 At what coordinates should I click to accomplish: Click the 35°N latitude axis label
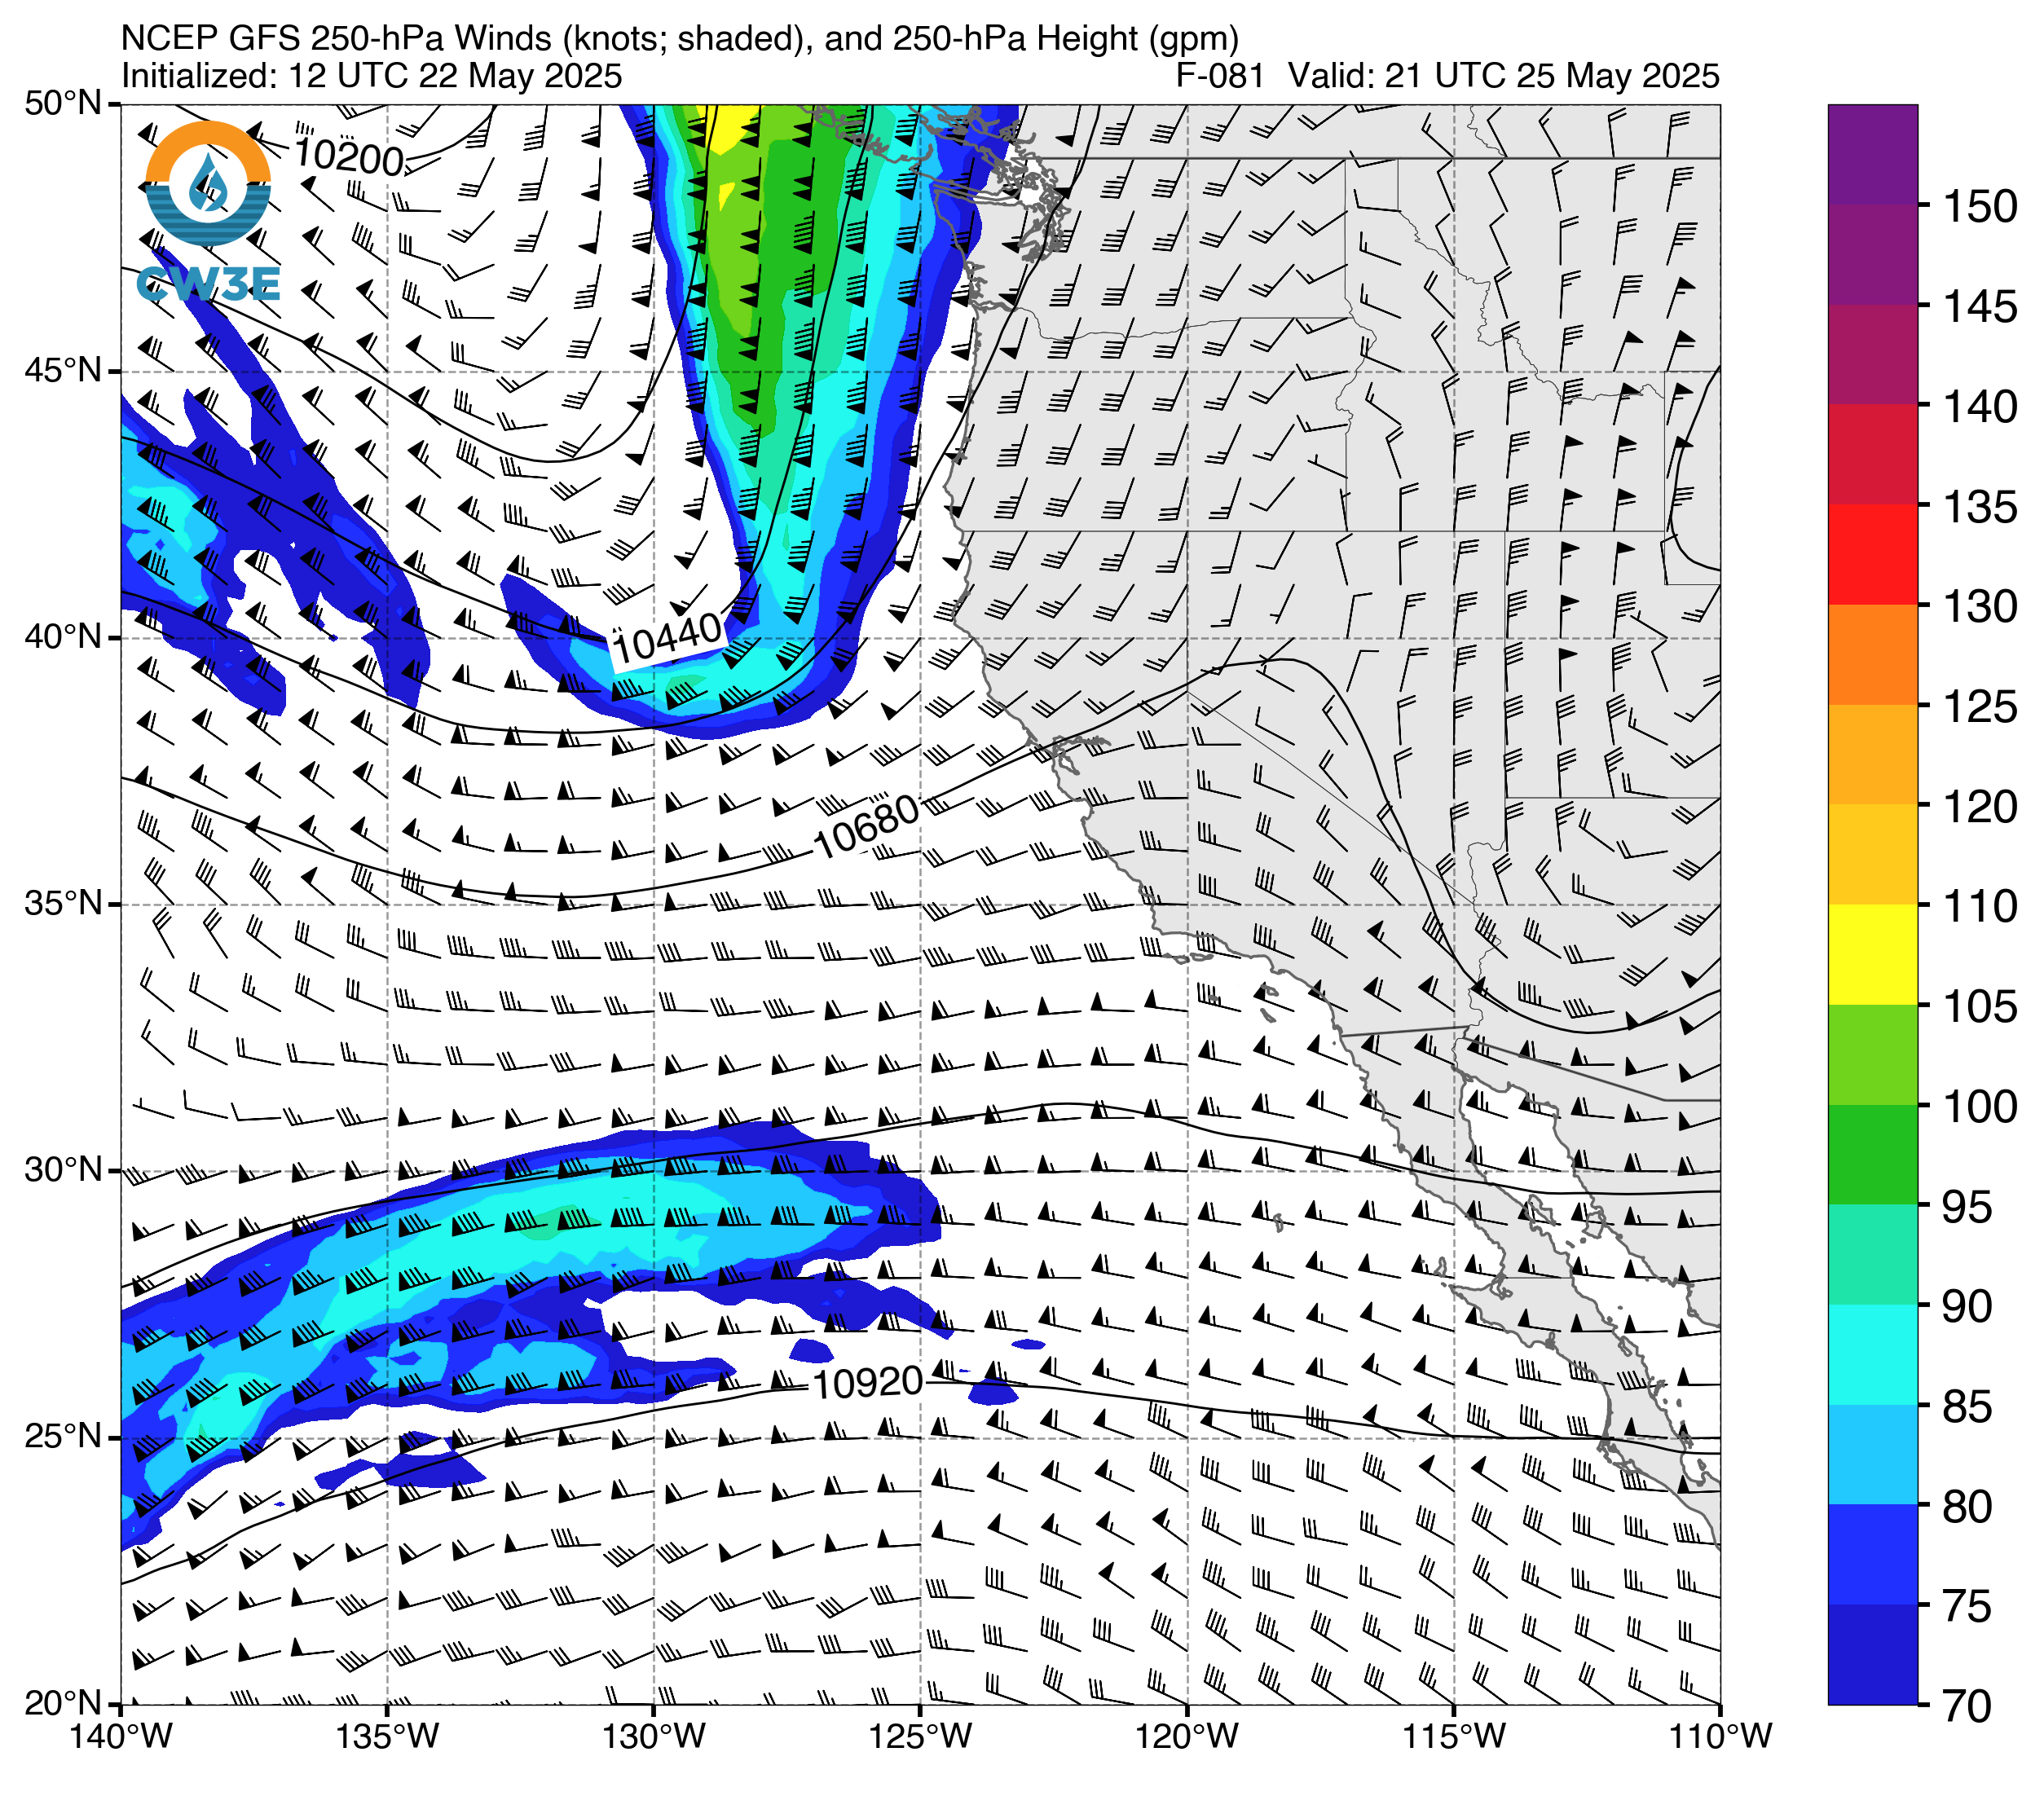coord(63,904)
